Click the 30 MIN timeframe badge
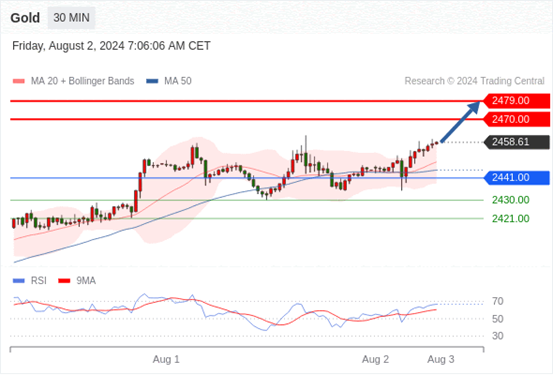Screen dimensions: 553x375 (71, 18)
